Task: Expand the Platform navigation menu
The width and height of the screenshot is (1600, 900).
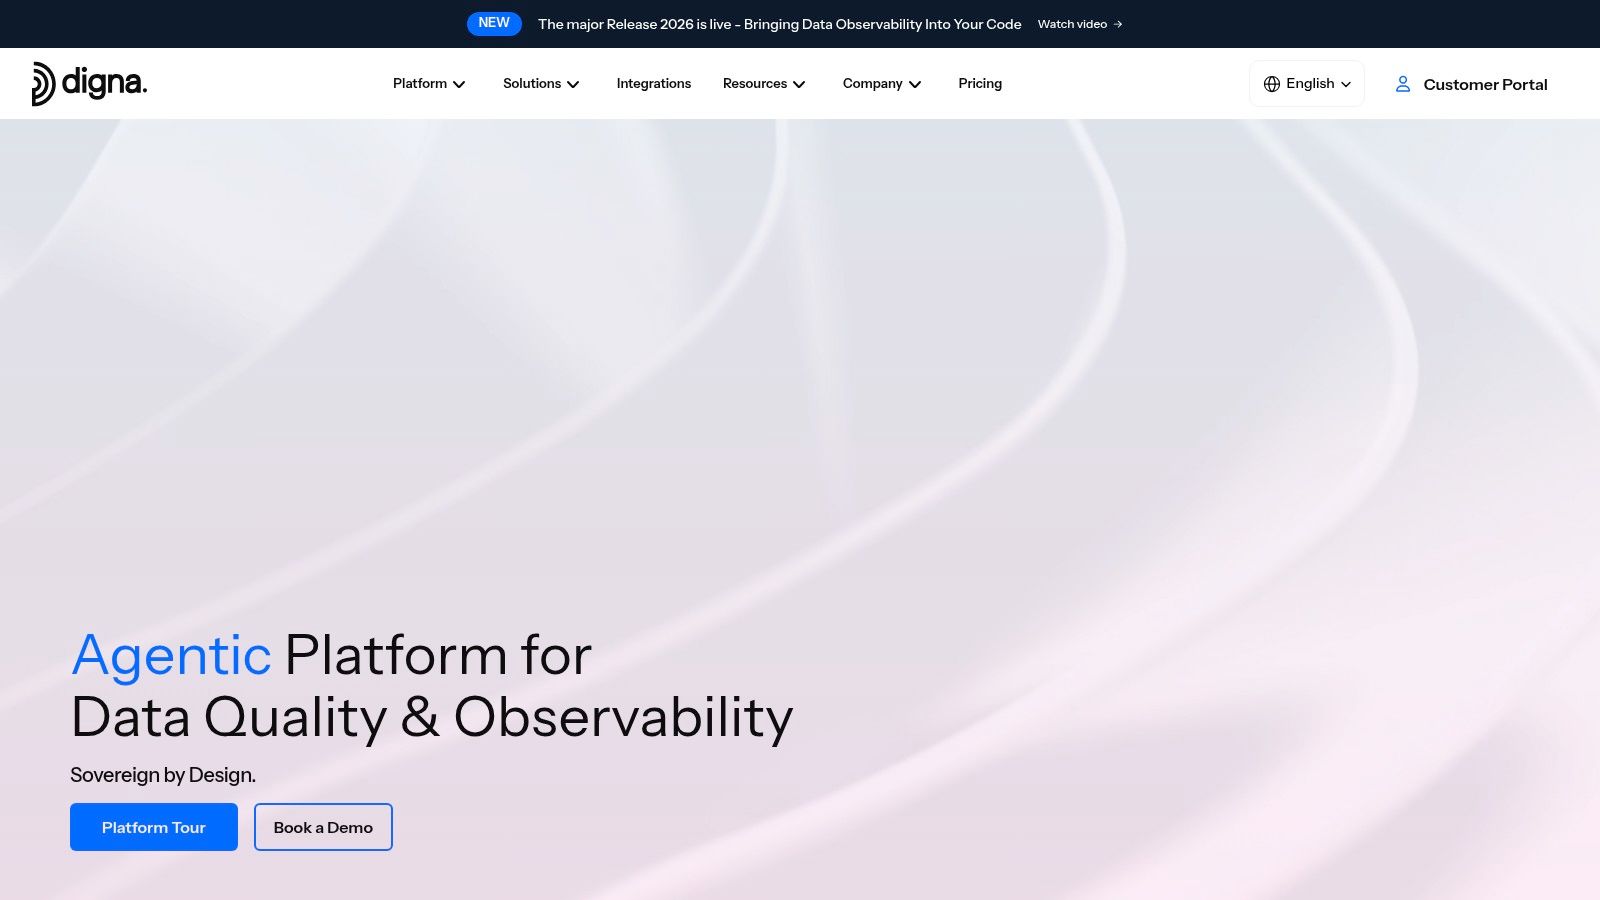Action: coord(429,84)
